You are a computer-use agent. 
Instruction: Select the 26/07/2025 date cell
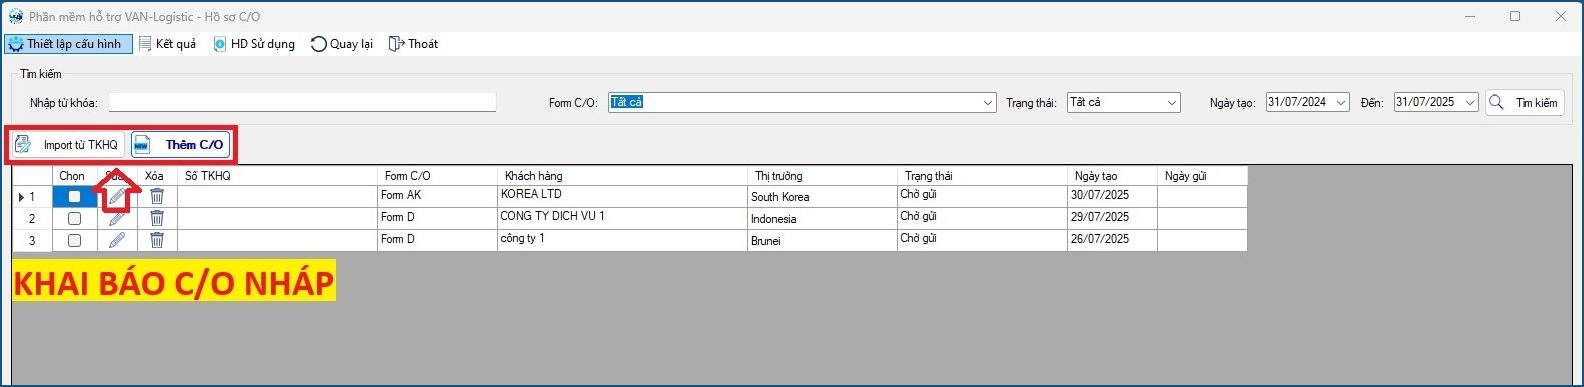coord(1112,240)
